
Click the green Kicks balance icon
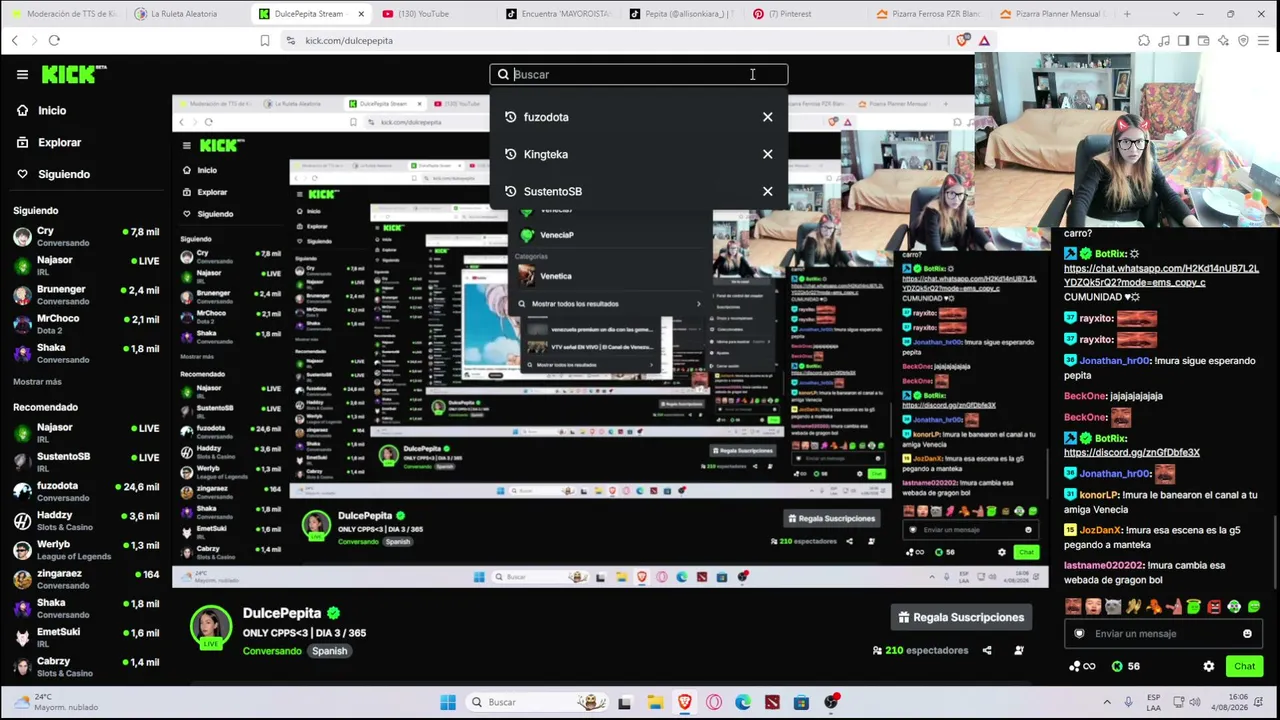[x=1117, y=666]
